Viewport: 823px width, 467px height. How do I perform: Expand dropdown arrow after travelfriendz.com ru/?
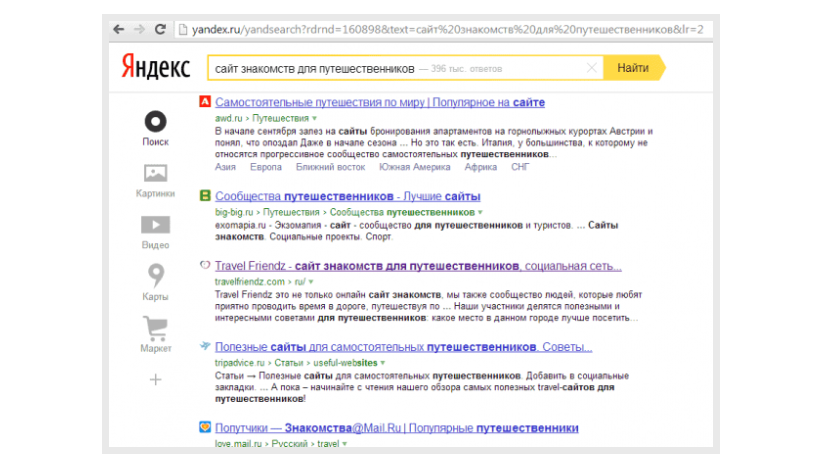(x=311, y=282)
